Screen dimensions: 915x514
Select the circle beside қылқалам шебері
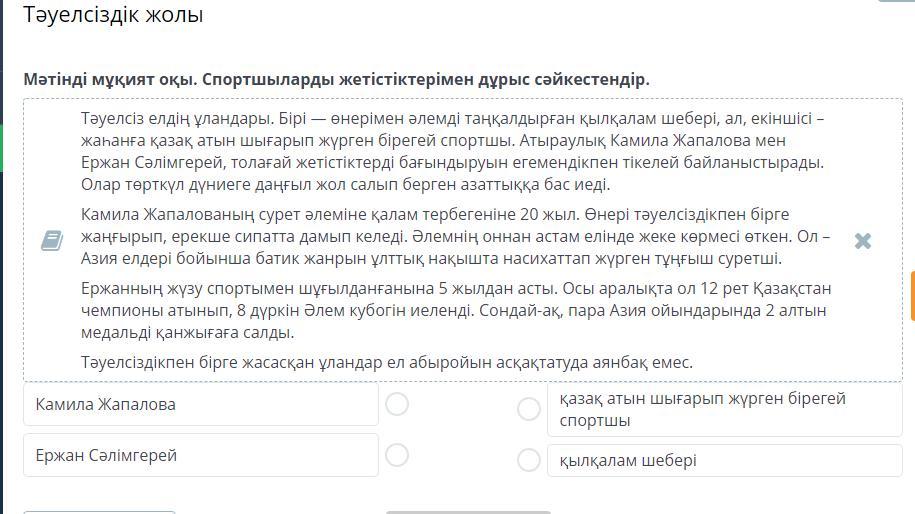[x=529, y=460]
